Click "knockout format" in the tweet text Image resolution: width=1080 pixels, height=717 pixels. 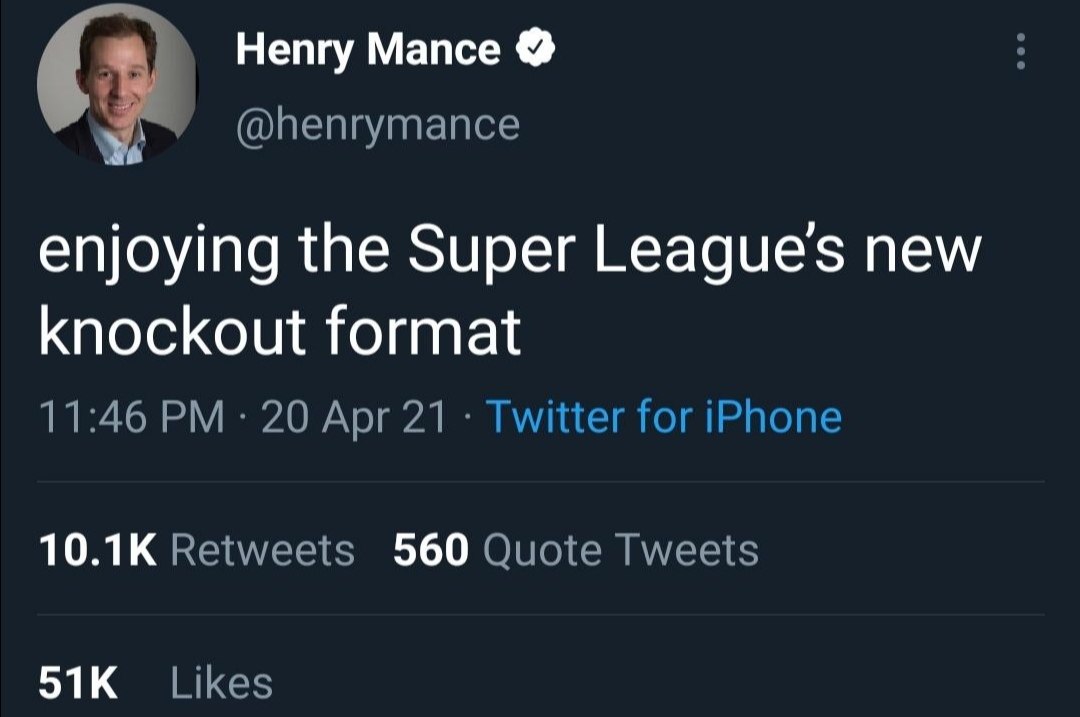coord(280,331)
